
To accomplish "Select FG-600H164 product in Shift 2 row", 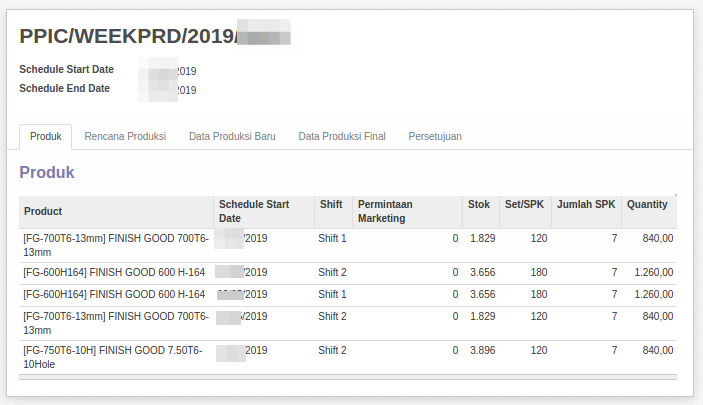I will pyautogui.click(x=114, y=272).
